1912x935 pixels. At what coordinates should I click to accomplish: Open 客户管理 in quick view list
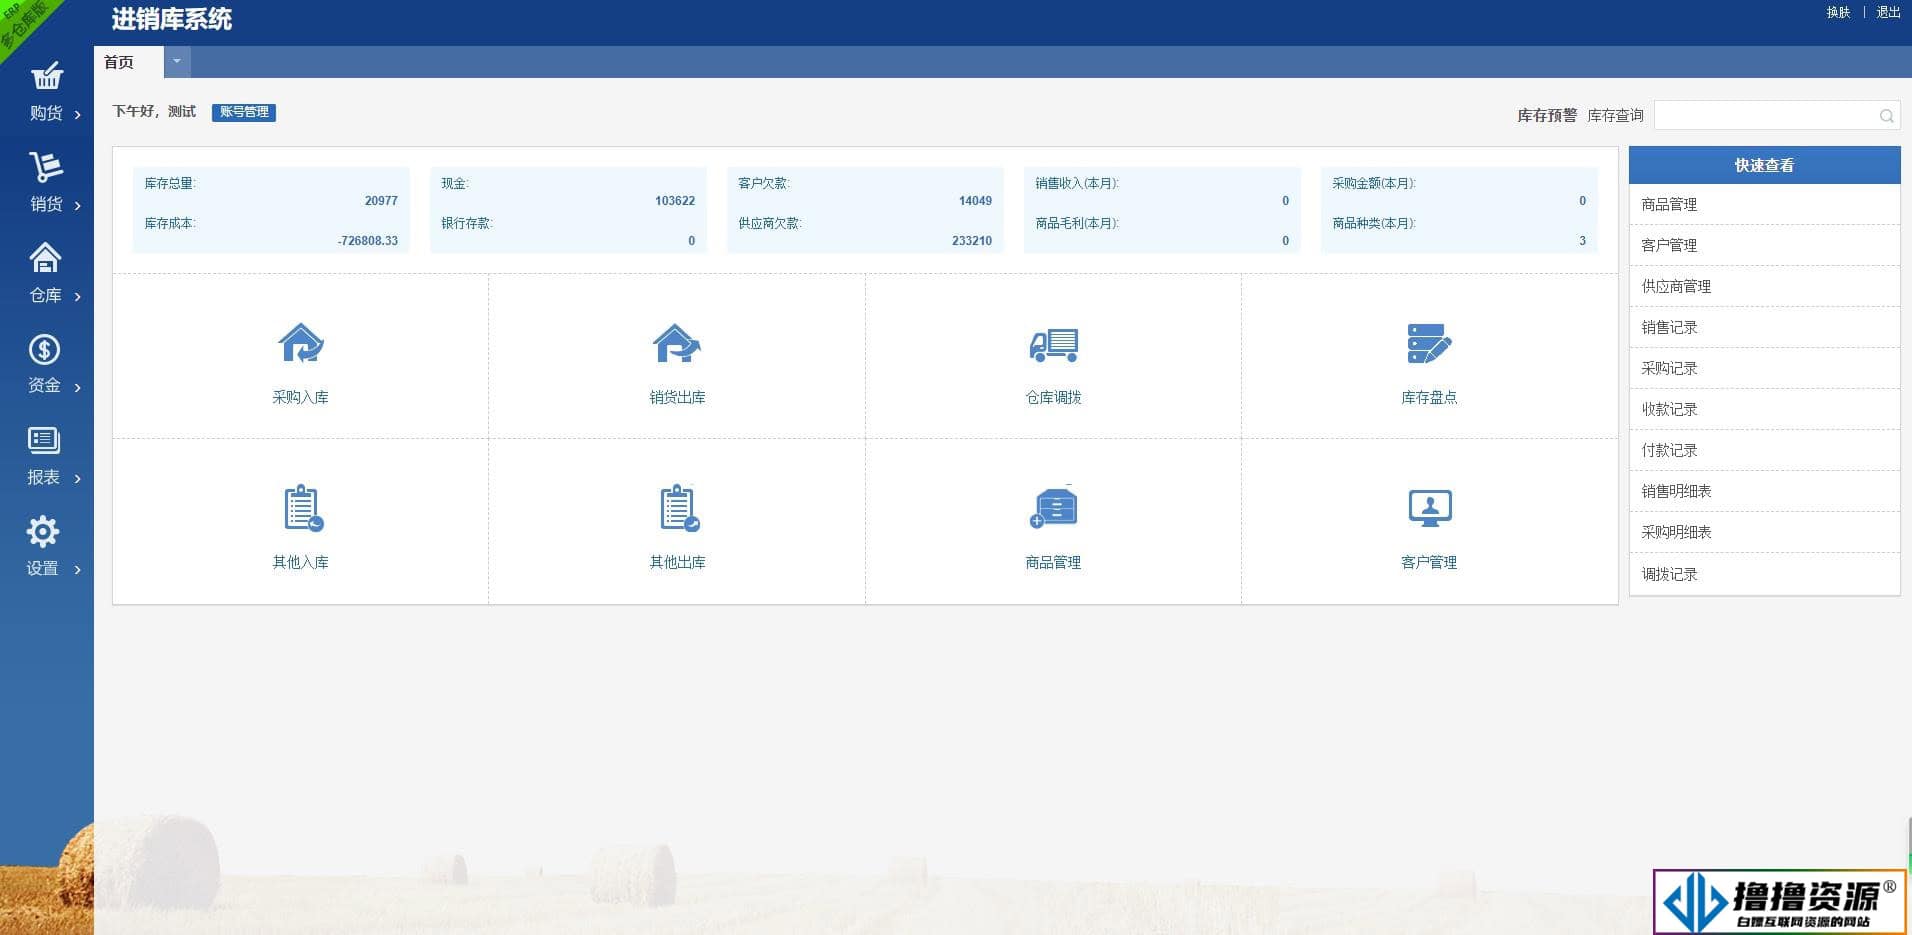1764,245
